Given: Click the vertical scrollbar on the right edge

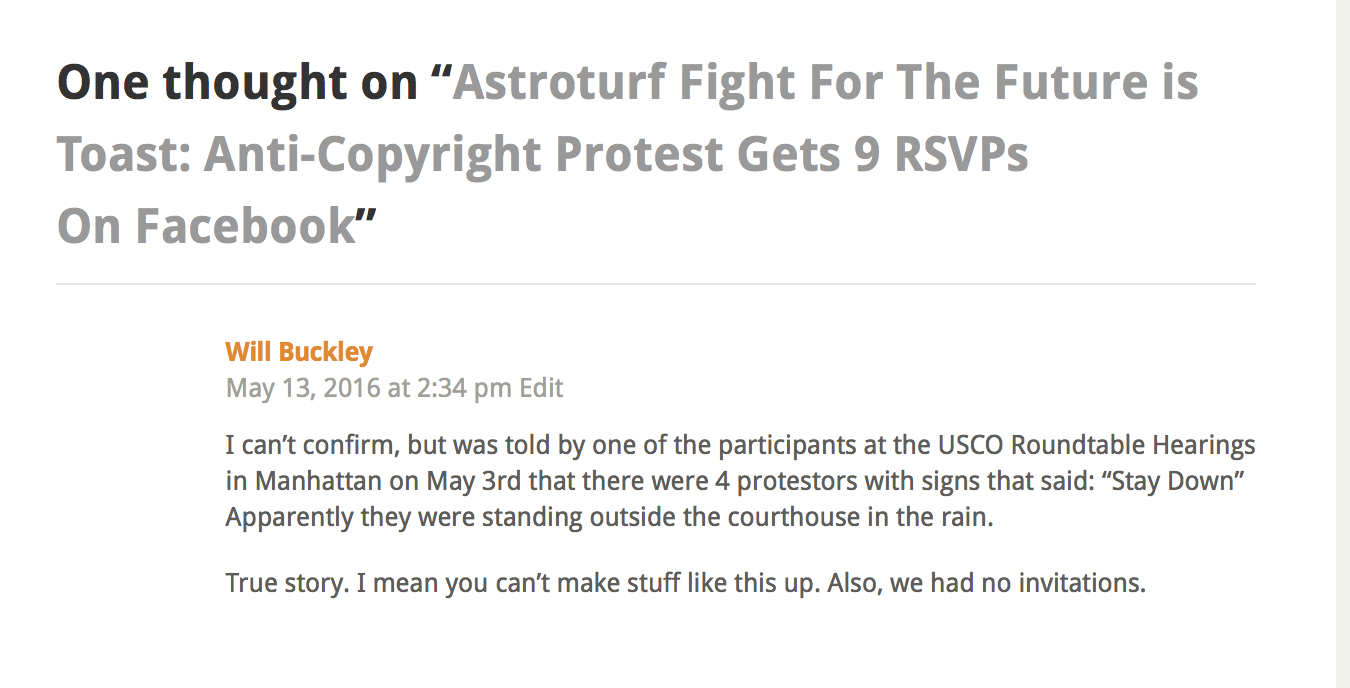Looking at the screenshot, I should coord(1343,344).
